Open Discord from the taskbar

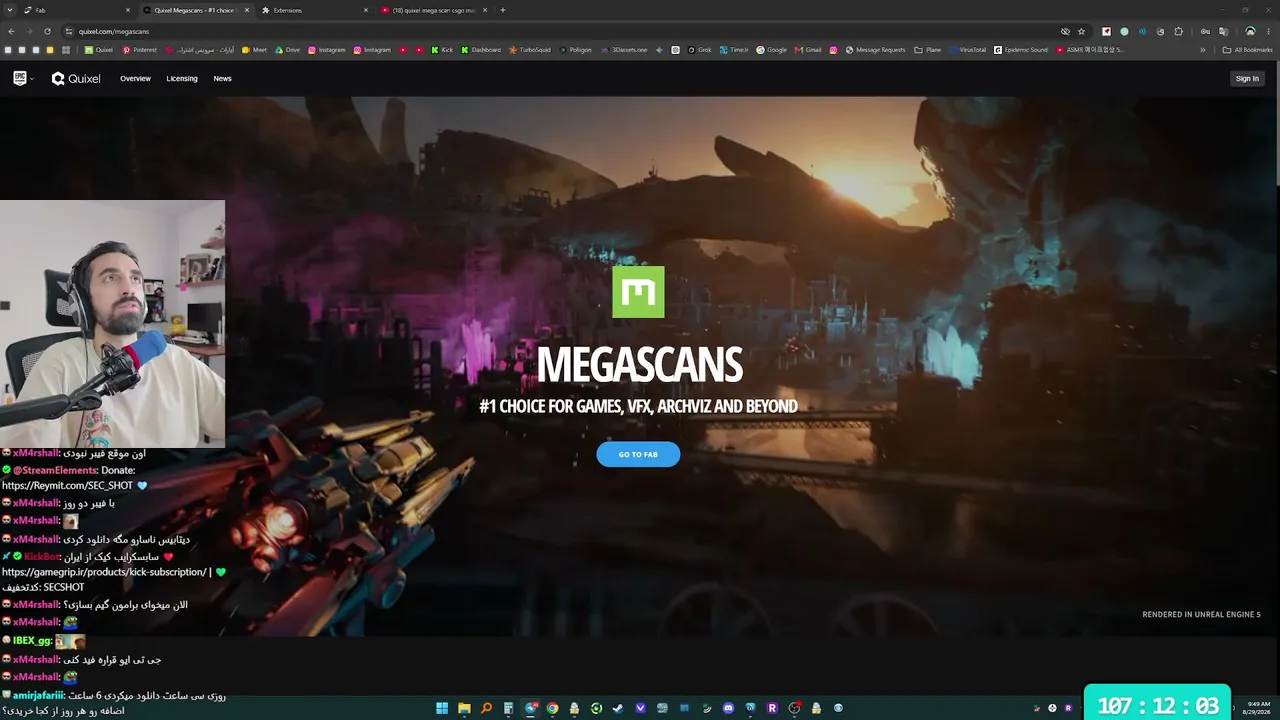pos(728,708)
